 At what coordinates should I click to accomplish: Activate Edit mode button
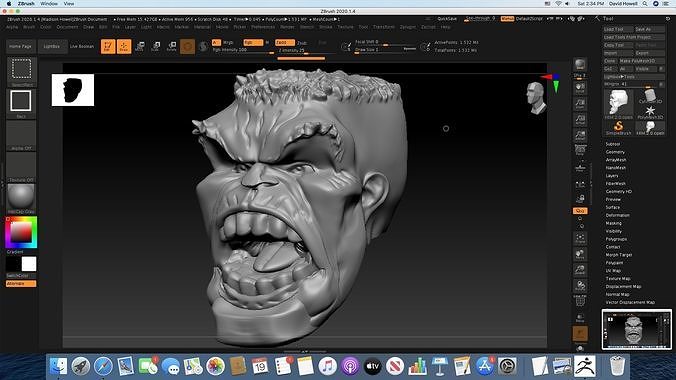(x=108, y=46)
